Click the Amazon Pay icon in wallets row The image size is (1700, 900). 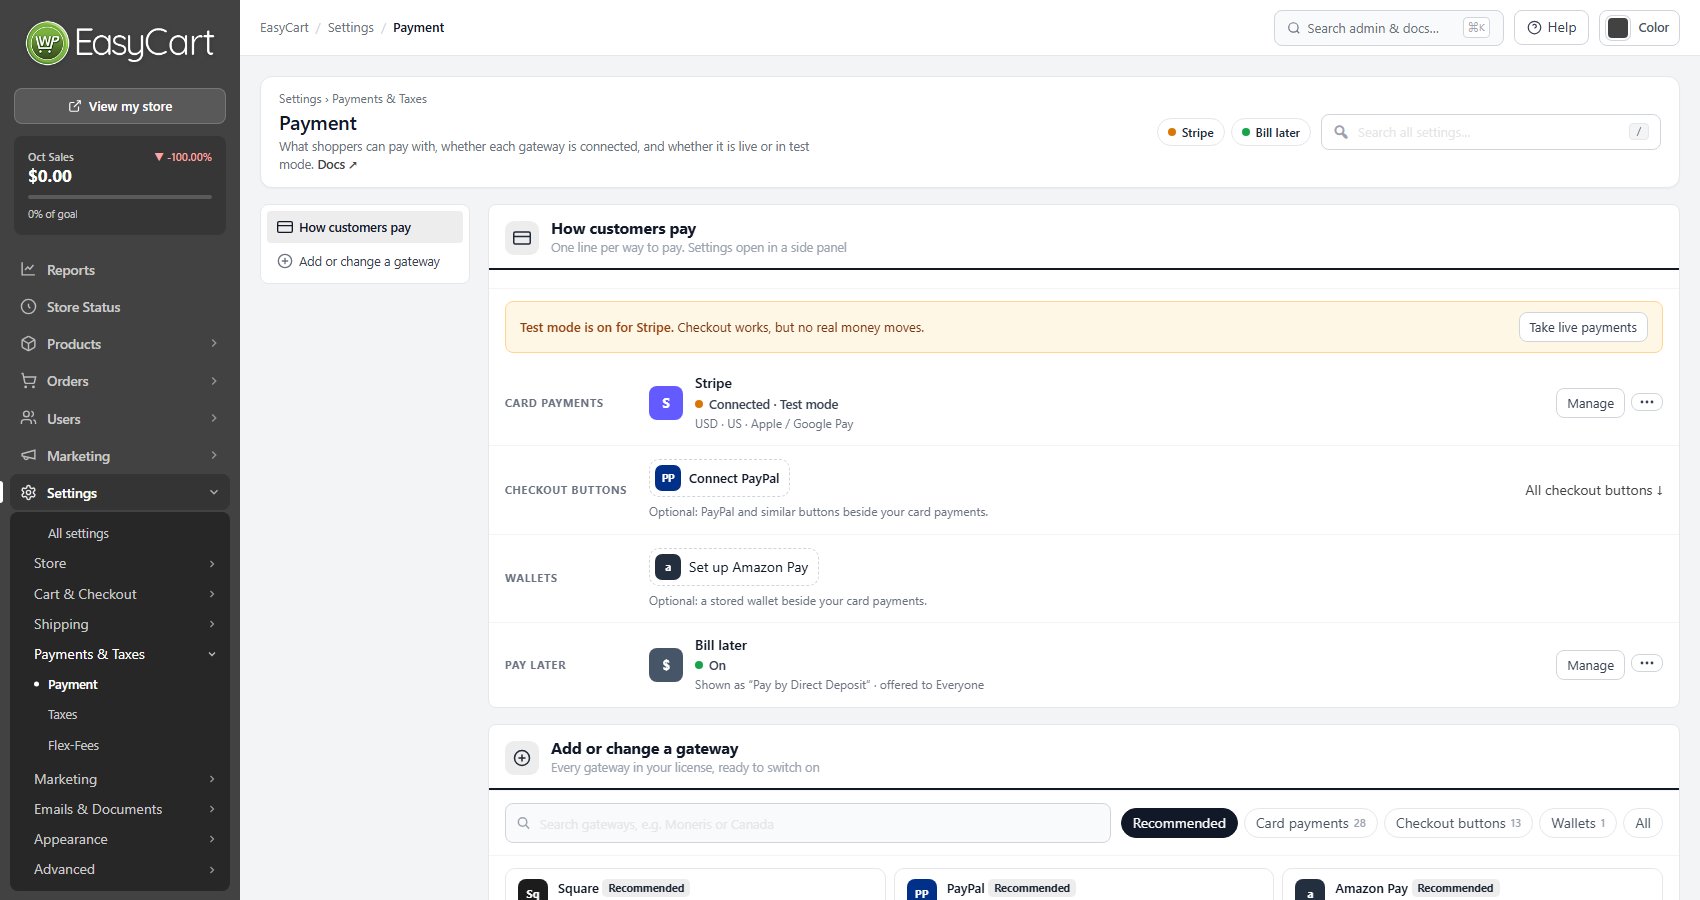point(668,567)
